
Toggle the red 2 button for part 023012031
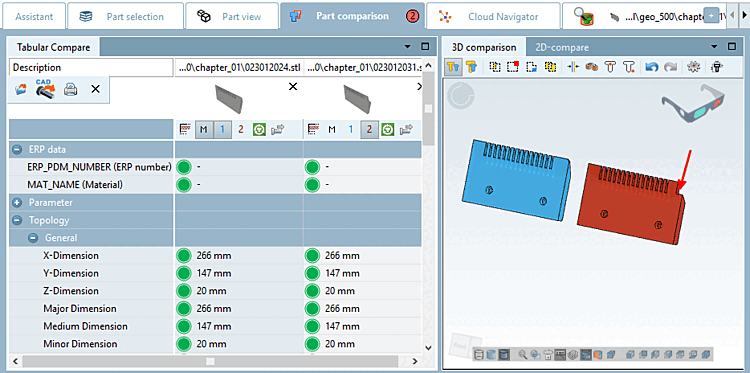click(x=369, y=129)
